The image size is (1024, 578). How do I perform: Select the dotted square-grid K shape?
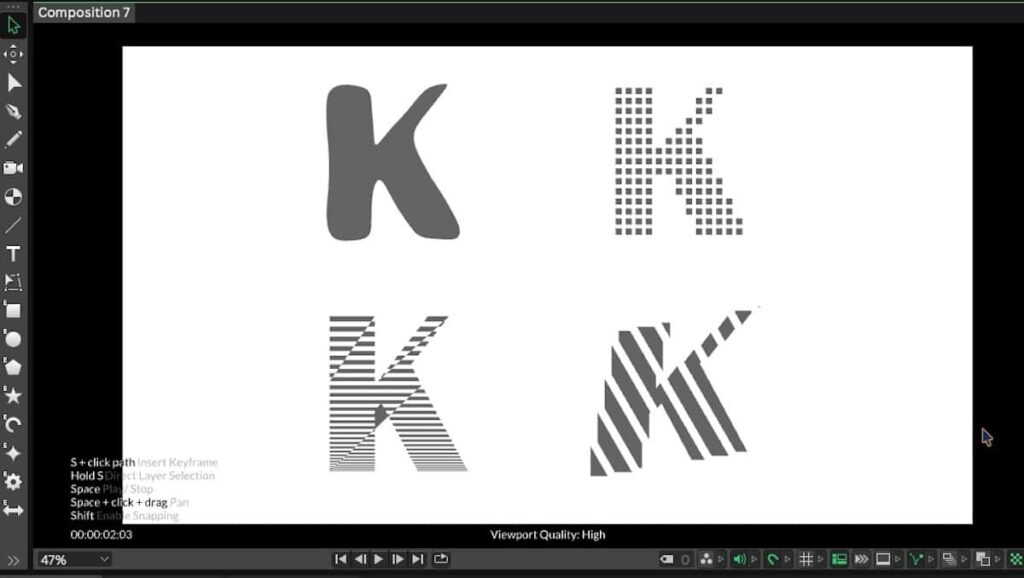tap(679, 161)
